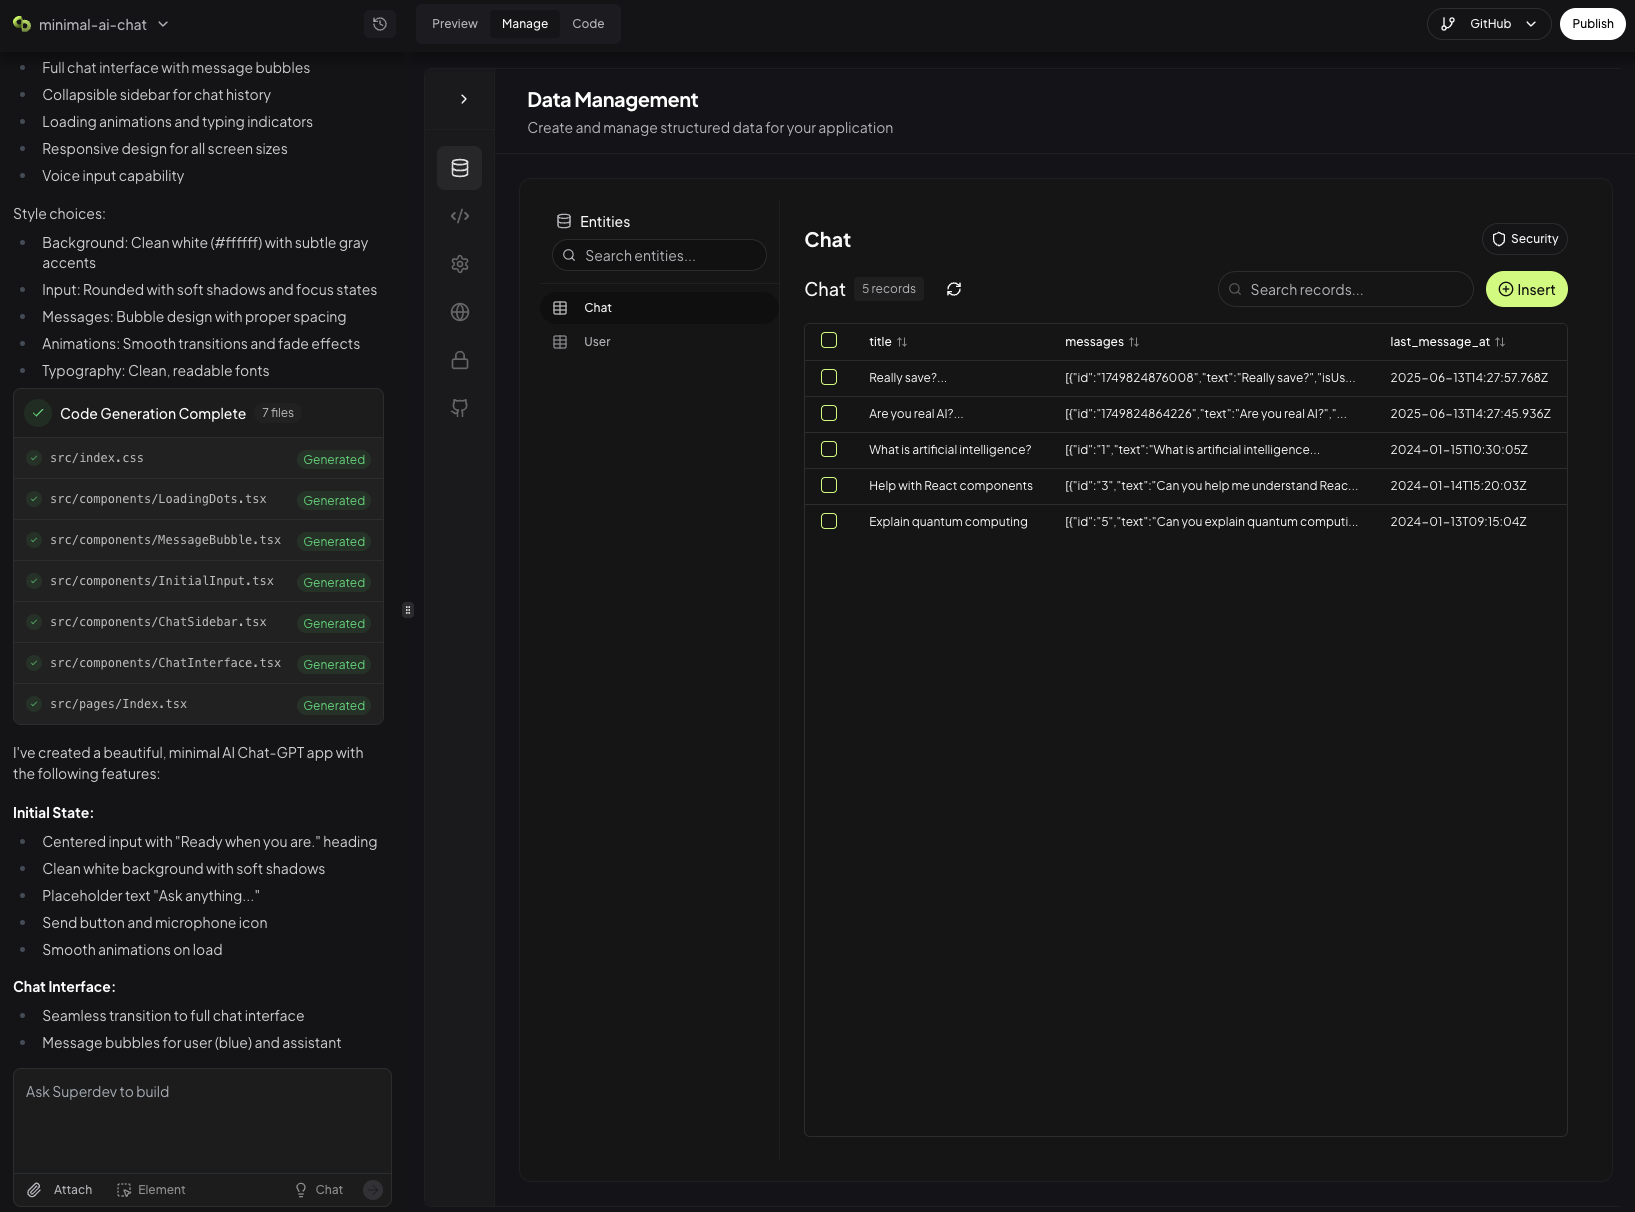Click the Element selector icon

124,1190
